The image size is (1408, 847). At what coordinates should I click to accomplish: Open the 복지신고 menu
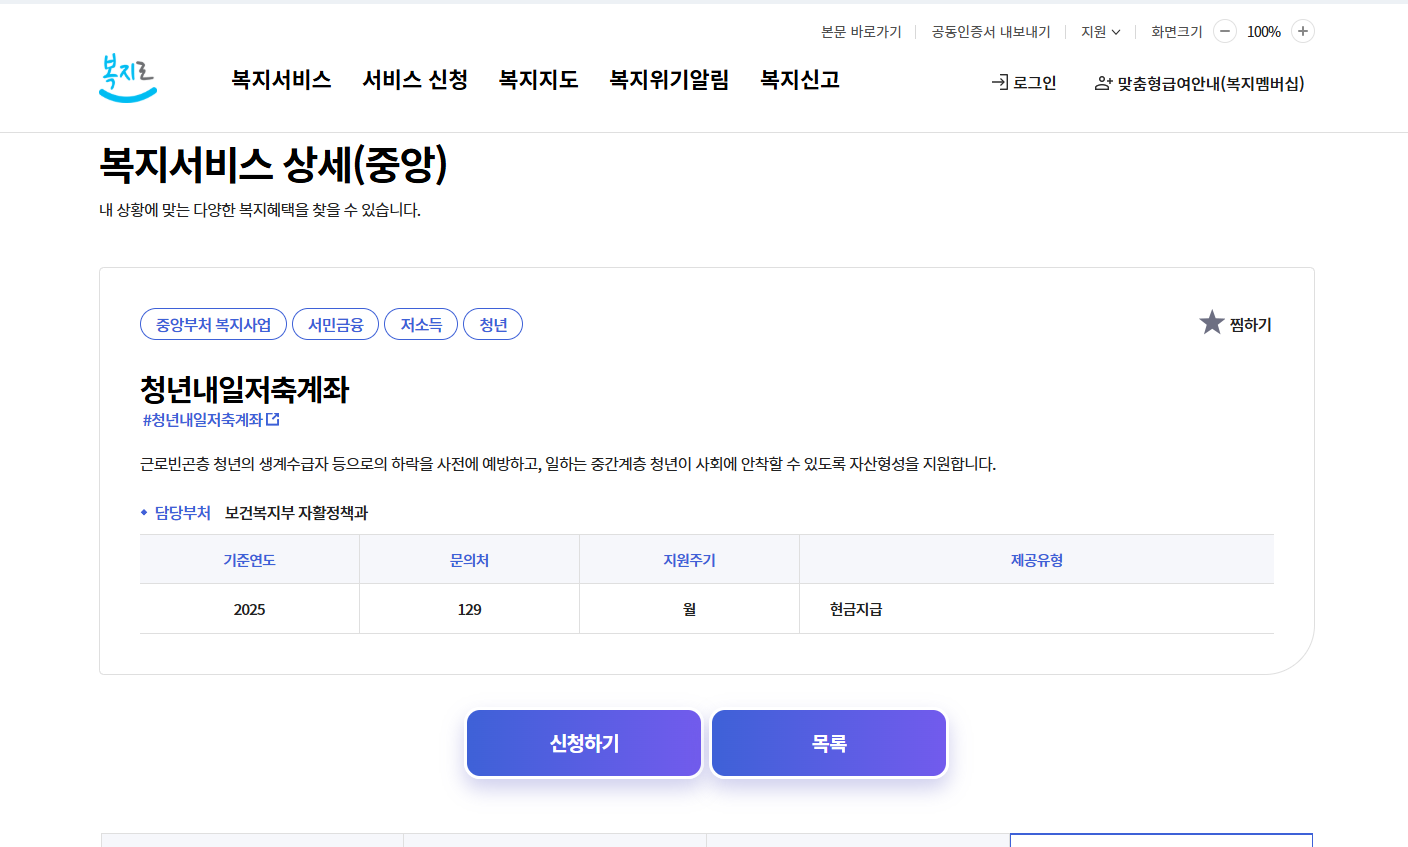[x=800, y=80]
